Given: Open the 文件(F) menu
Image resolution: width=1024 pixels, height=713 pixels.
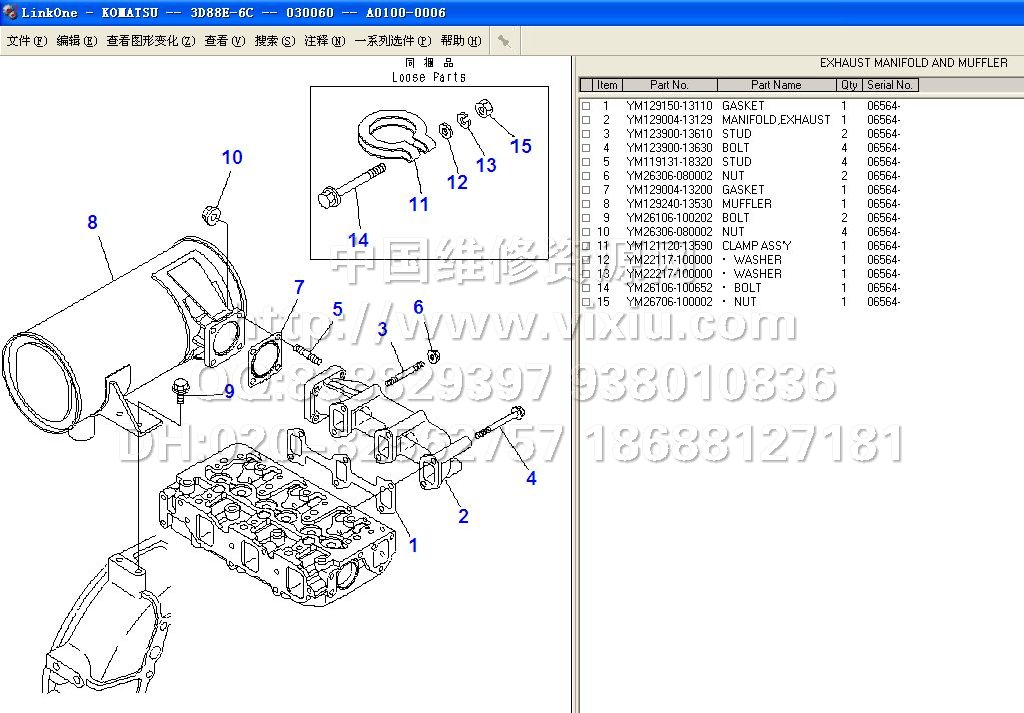Looking at the screenshot, I should point(27,41).
